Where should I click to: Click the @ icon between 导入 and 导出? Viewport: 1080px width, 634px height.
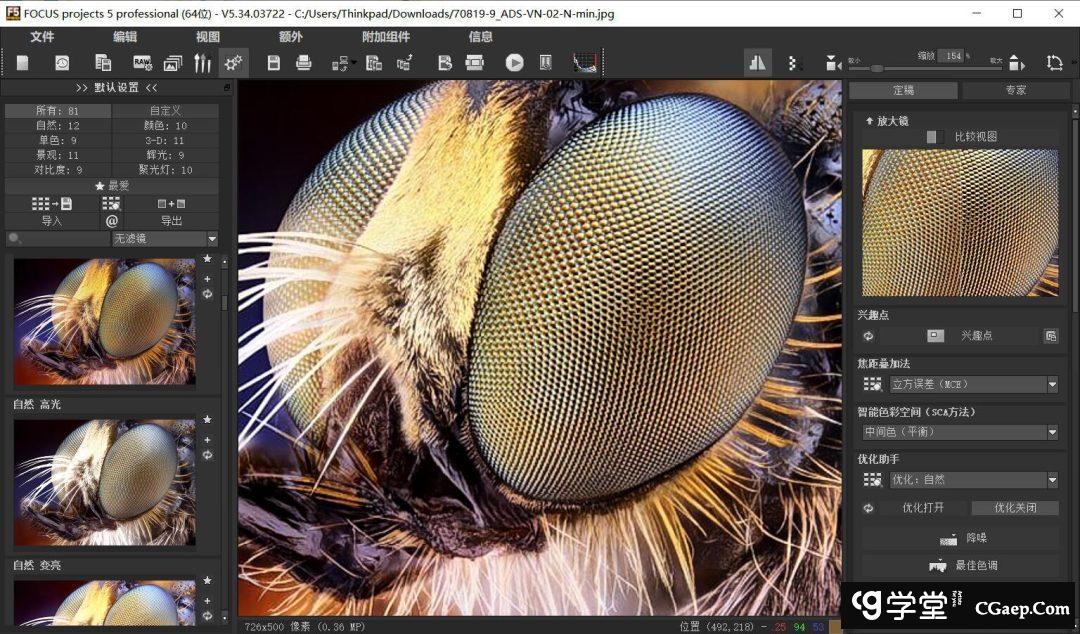111,221
